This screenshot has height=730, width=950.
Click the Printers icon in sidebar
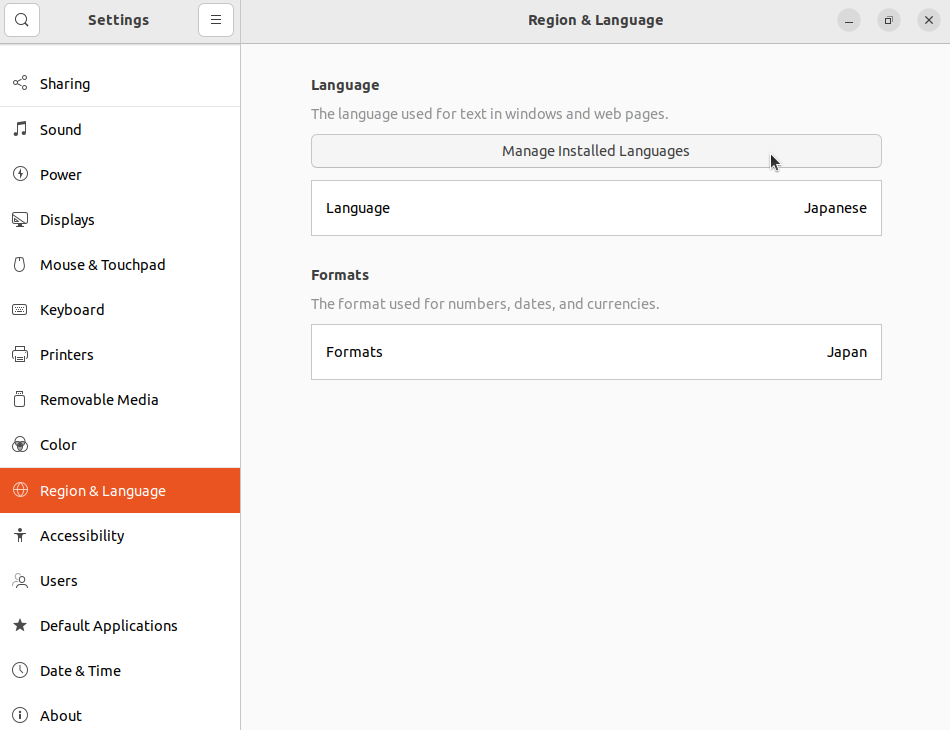point(20,355)
